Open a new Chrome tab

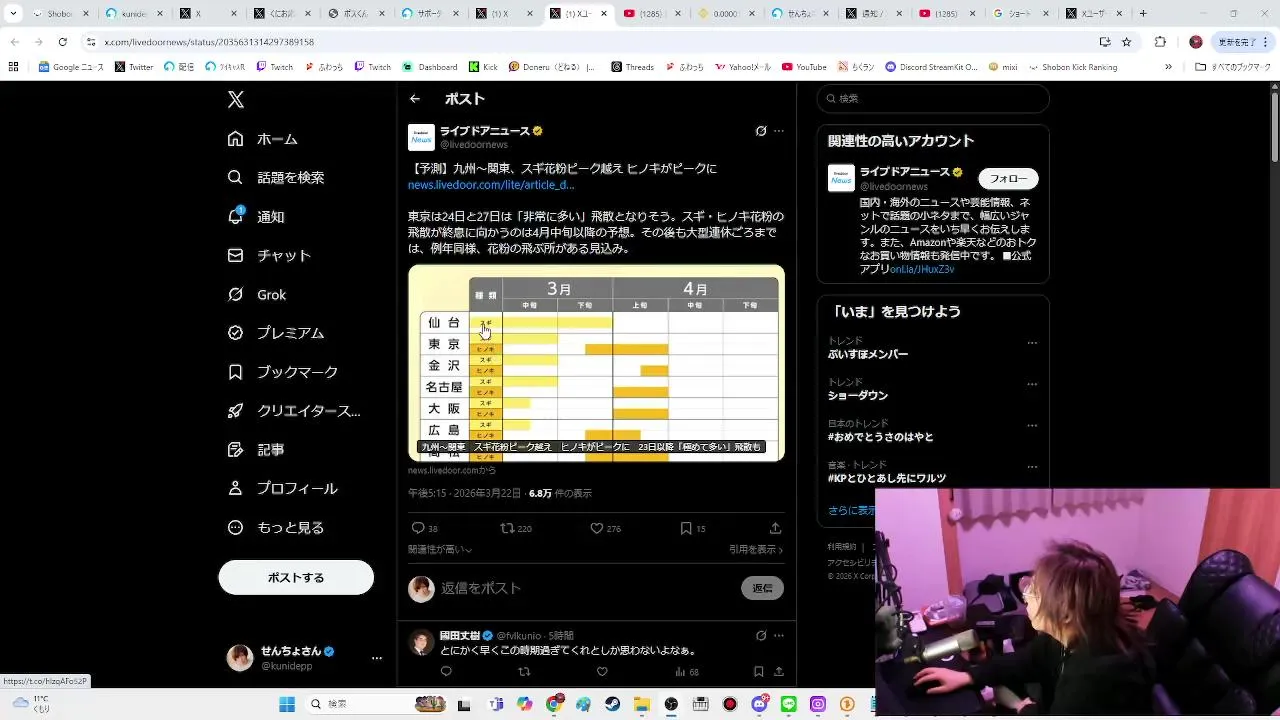coord(1143,14)
